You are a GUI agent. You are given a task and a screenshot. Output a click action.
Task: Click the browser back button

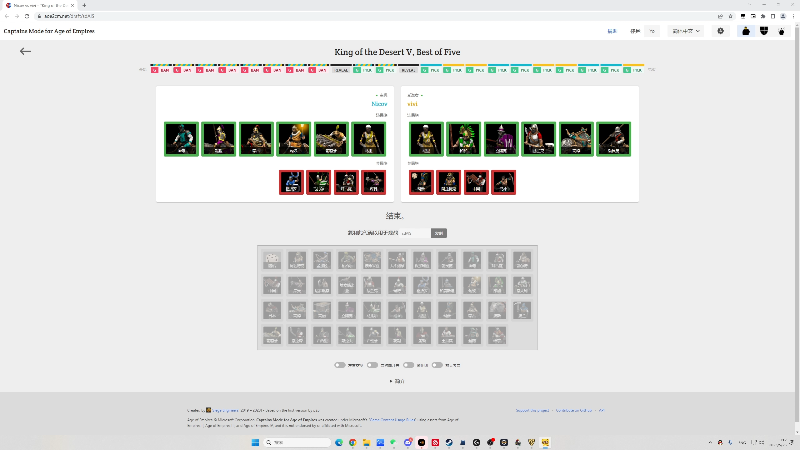pos(7,16)
